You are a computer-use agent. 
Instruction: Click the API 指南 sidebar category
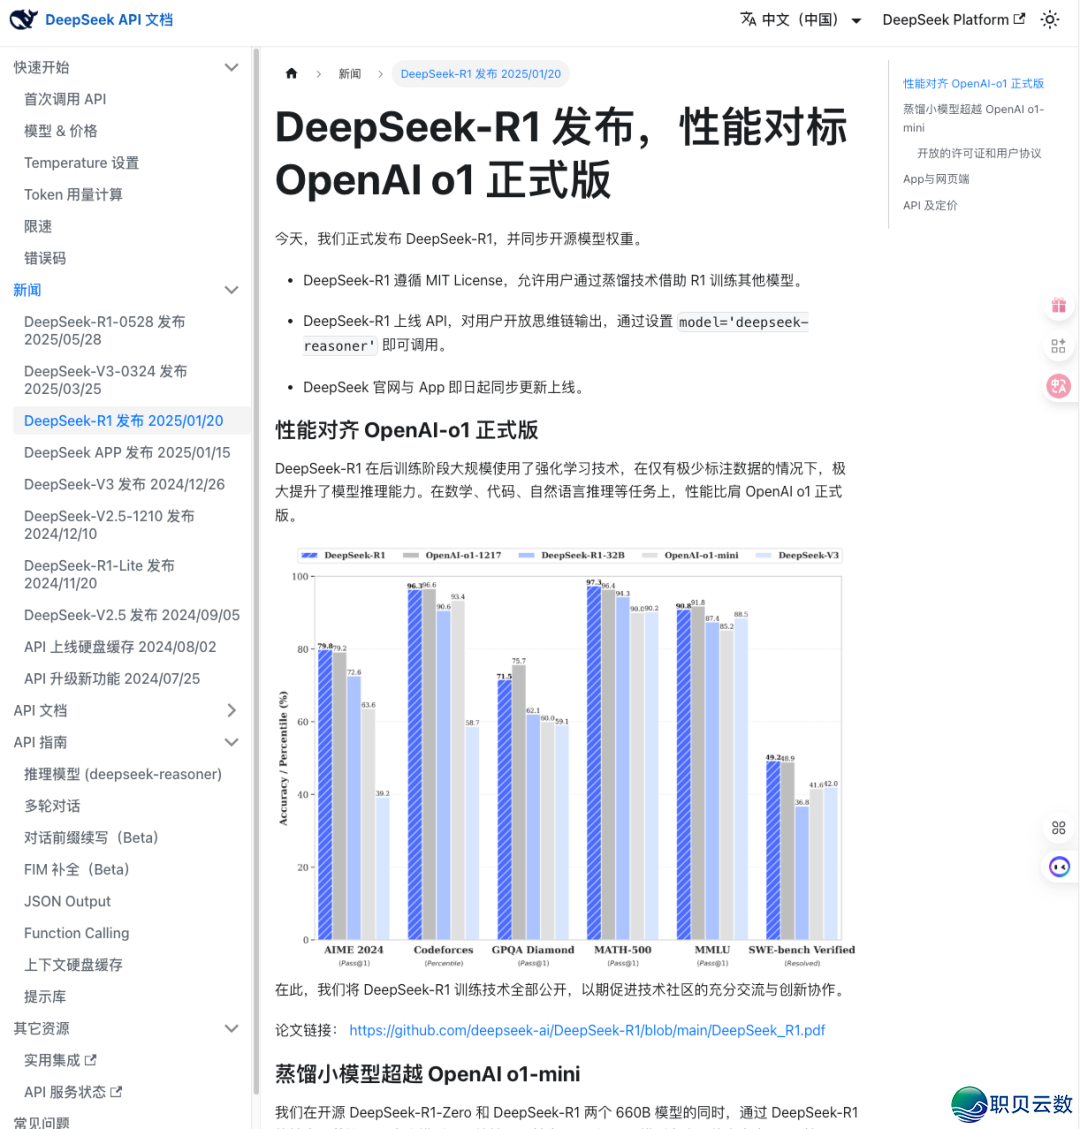[x=40, y=742]
